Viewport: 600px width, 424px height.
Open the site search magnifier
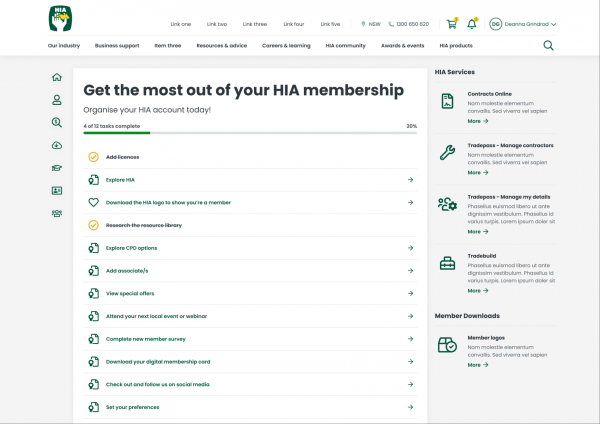click(548, 46)
